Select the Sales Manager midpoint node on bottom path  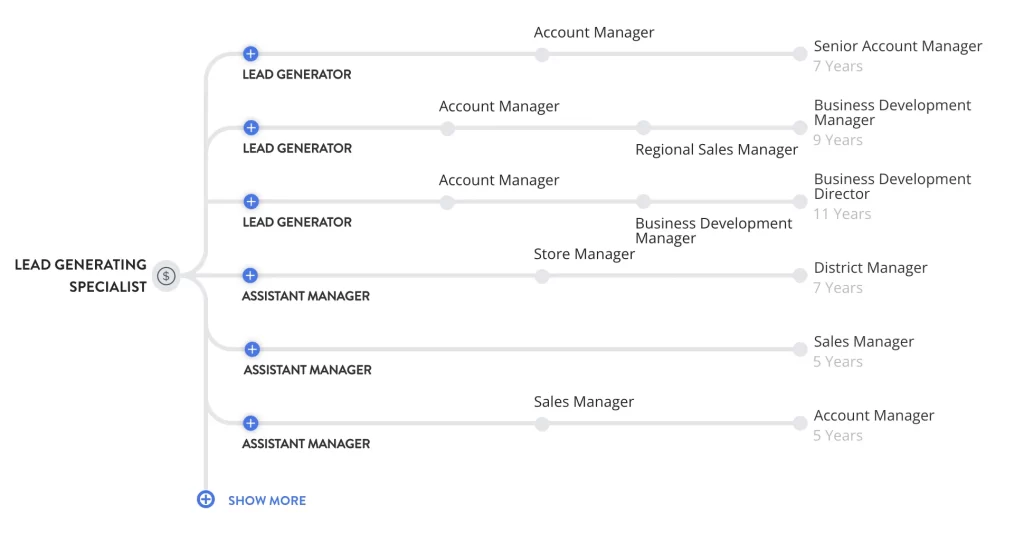tap(541, 424)
